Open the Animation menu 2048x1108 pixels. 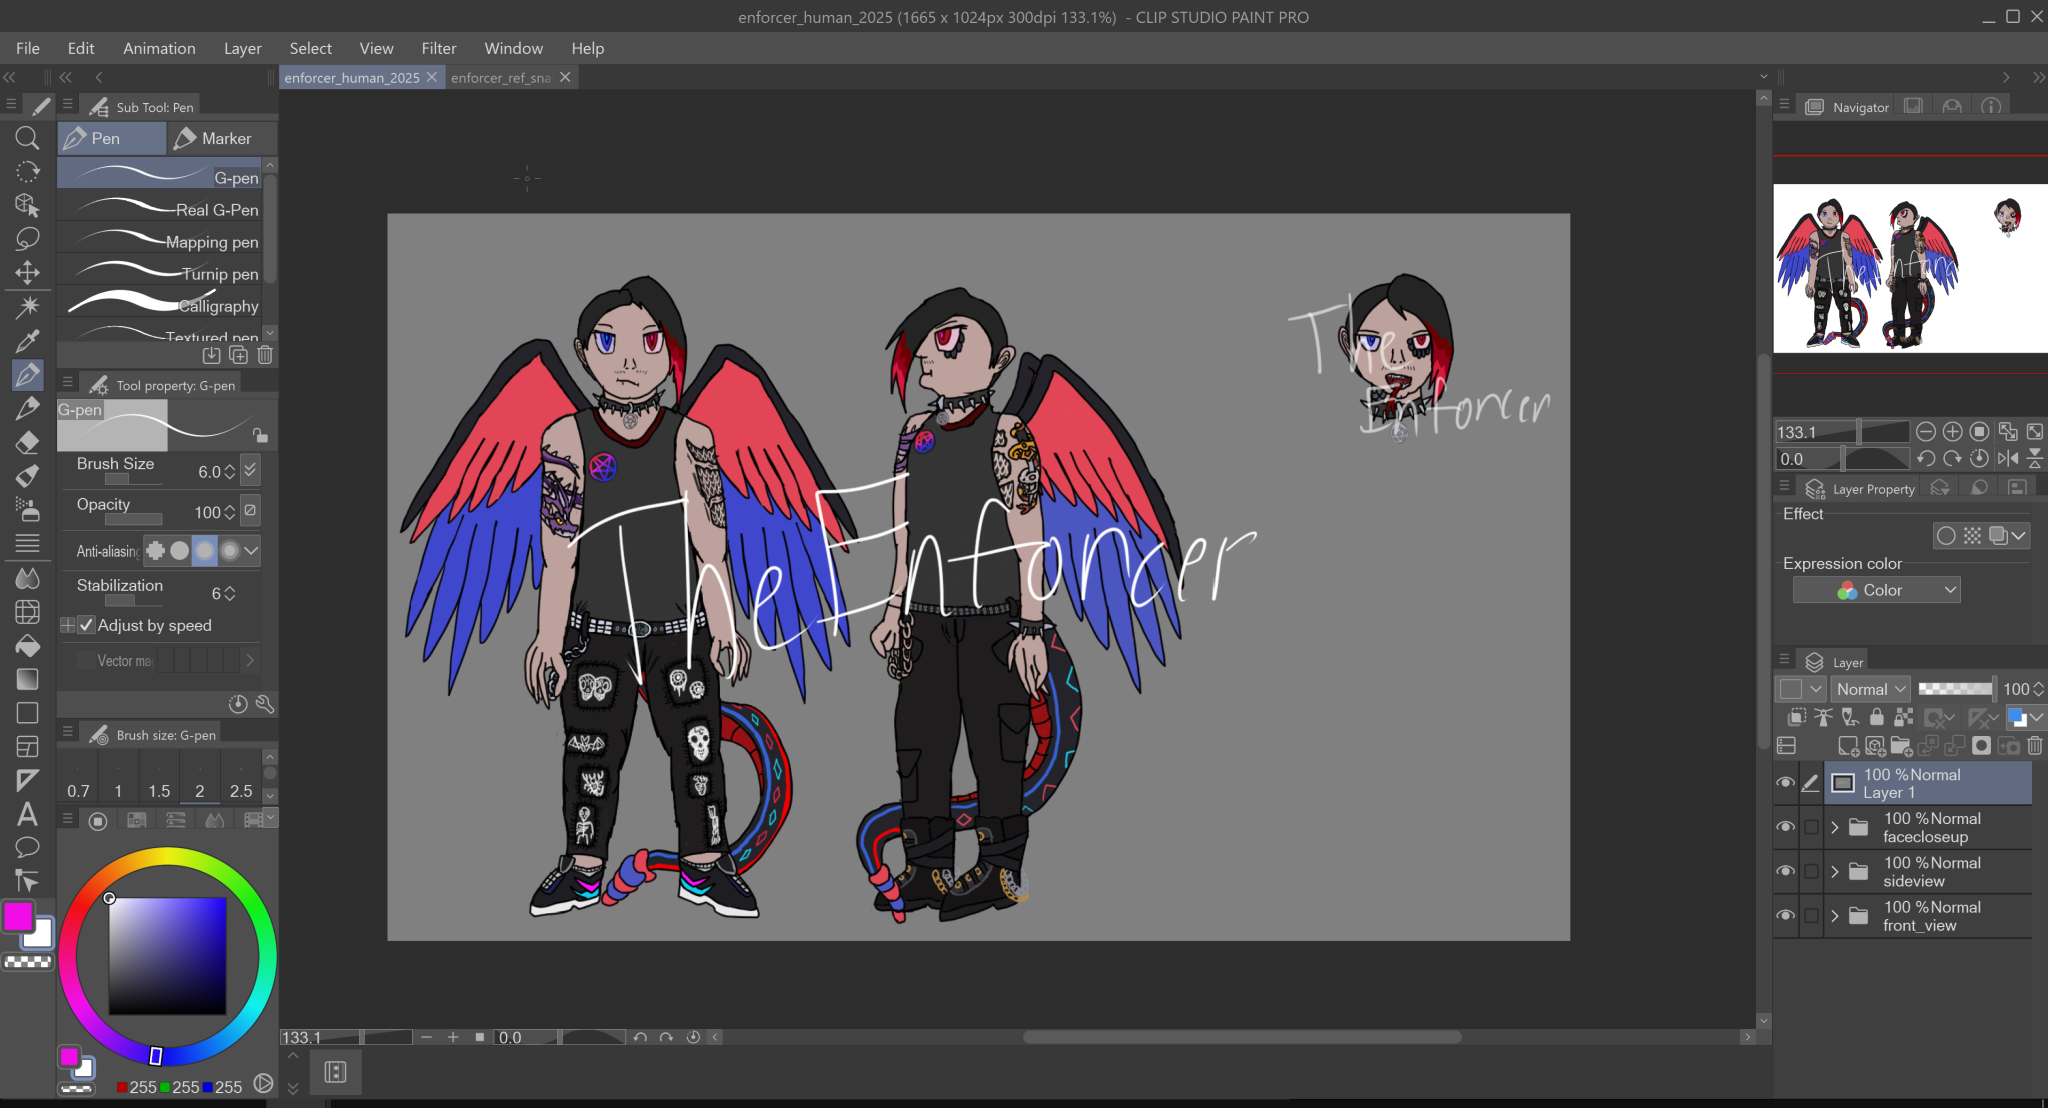tap(159, 48)
